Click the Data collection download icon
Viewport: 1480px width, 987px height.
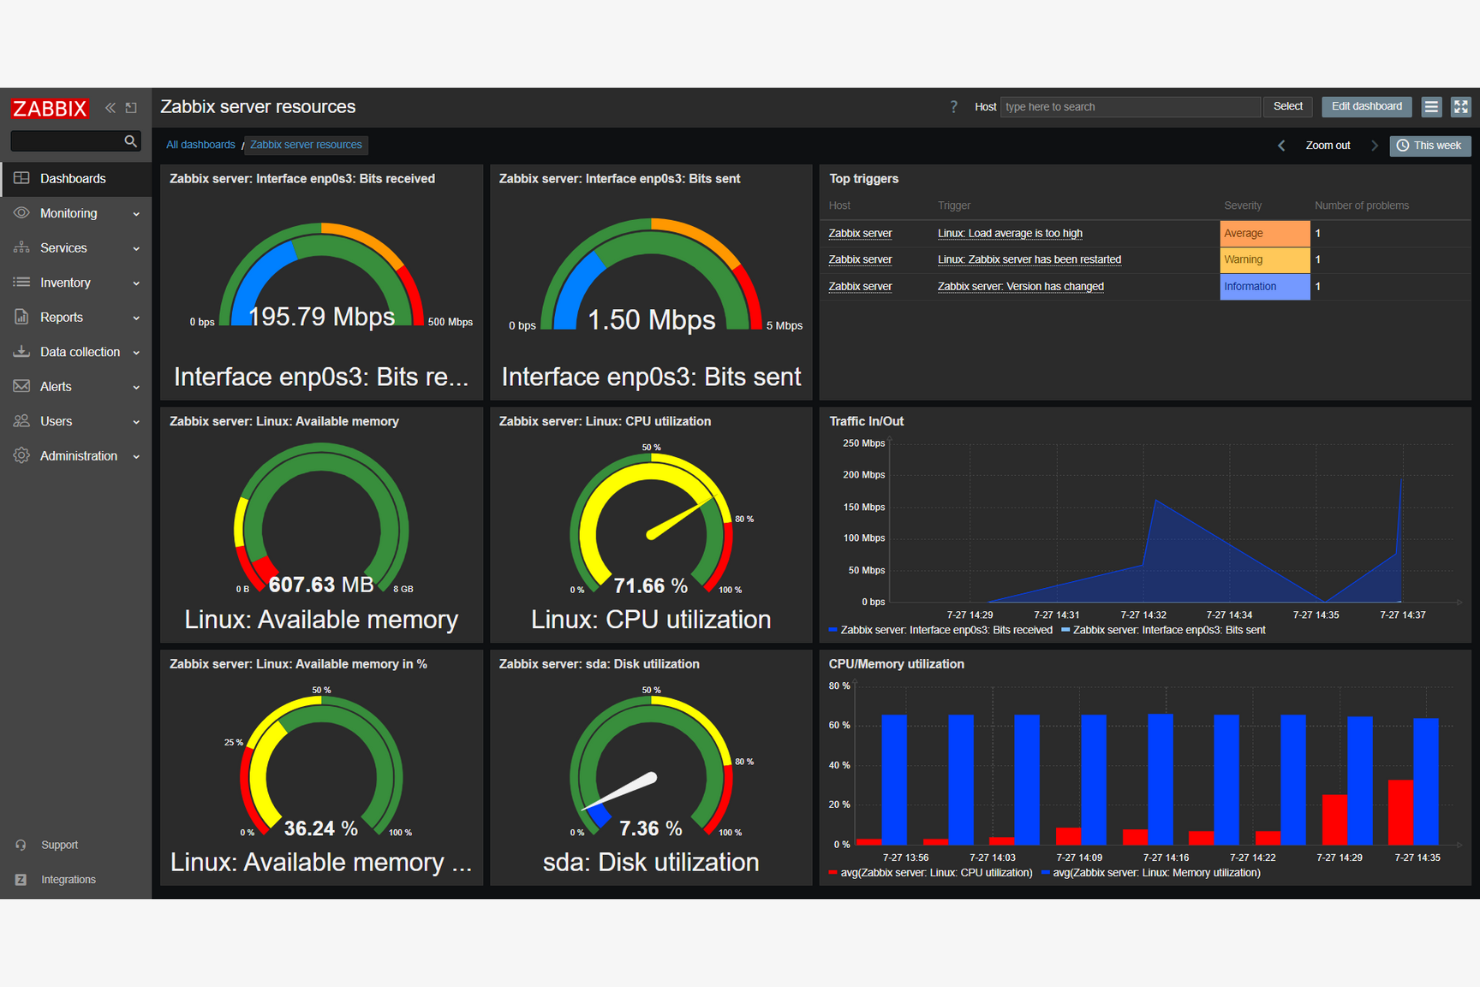tap(21, 352)
